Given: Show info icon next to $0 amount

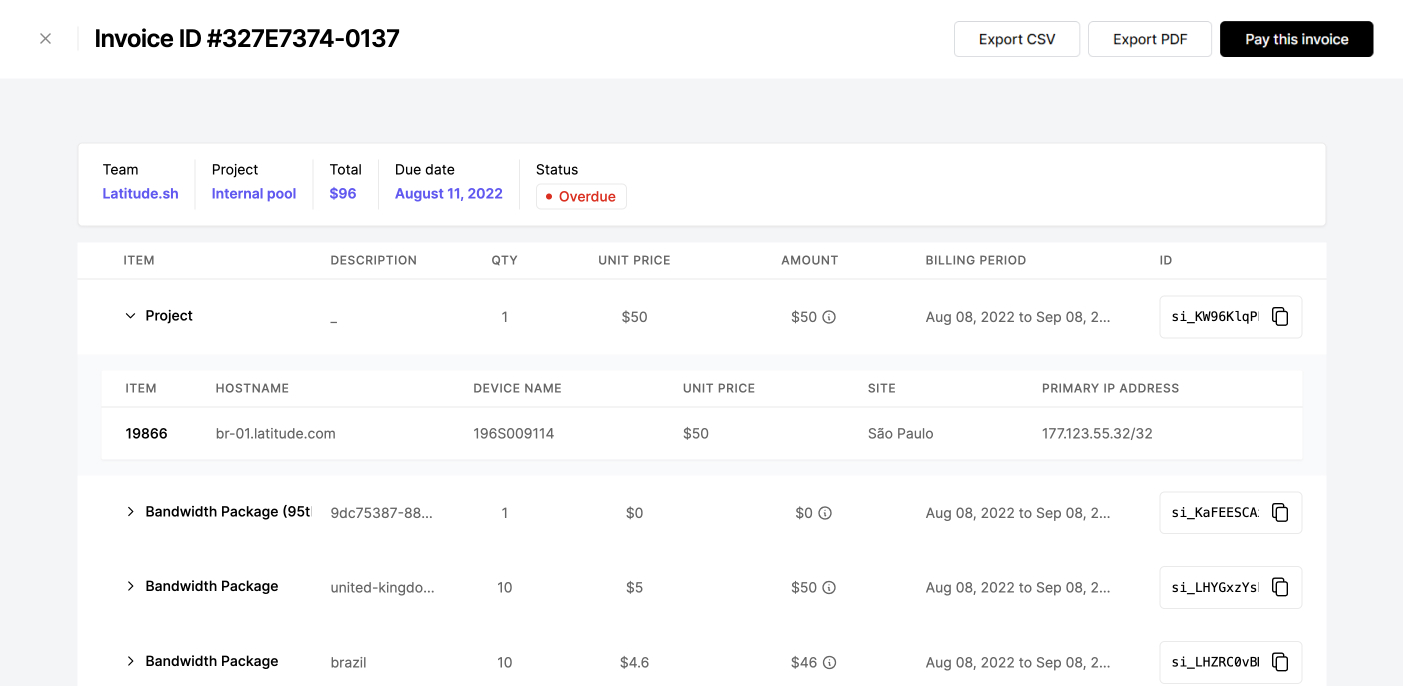Looking at the screenshot, I should (x=825, y=513).
